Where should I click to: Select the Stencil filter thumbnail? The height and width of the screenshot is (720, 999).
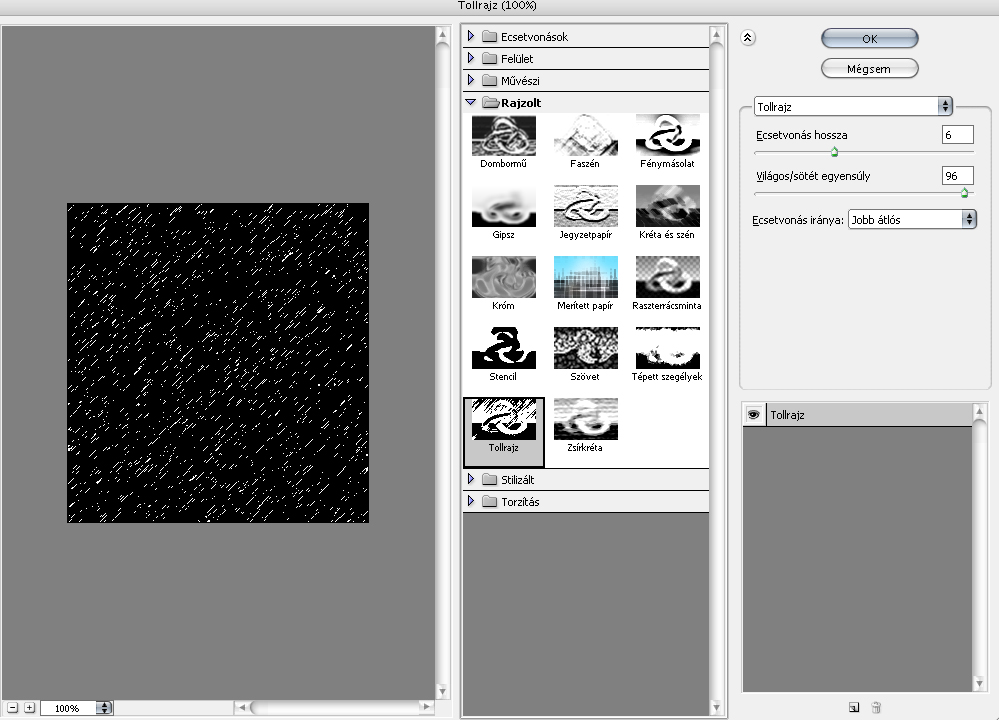pos(503,348)
